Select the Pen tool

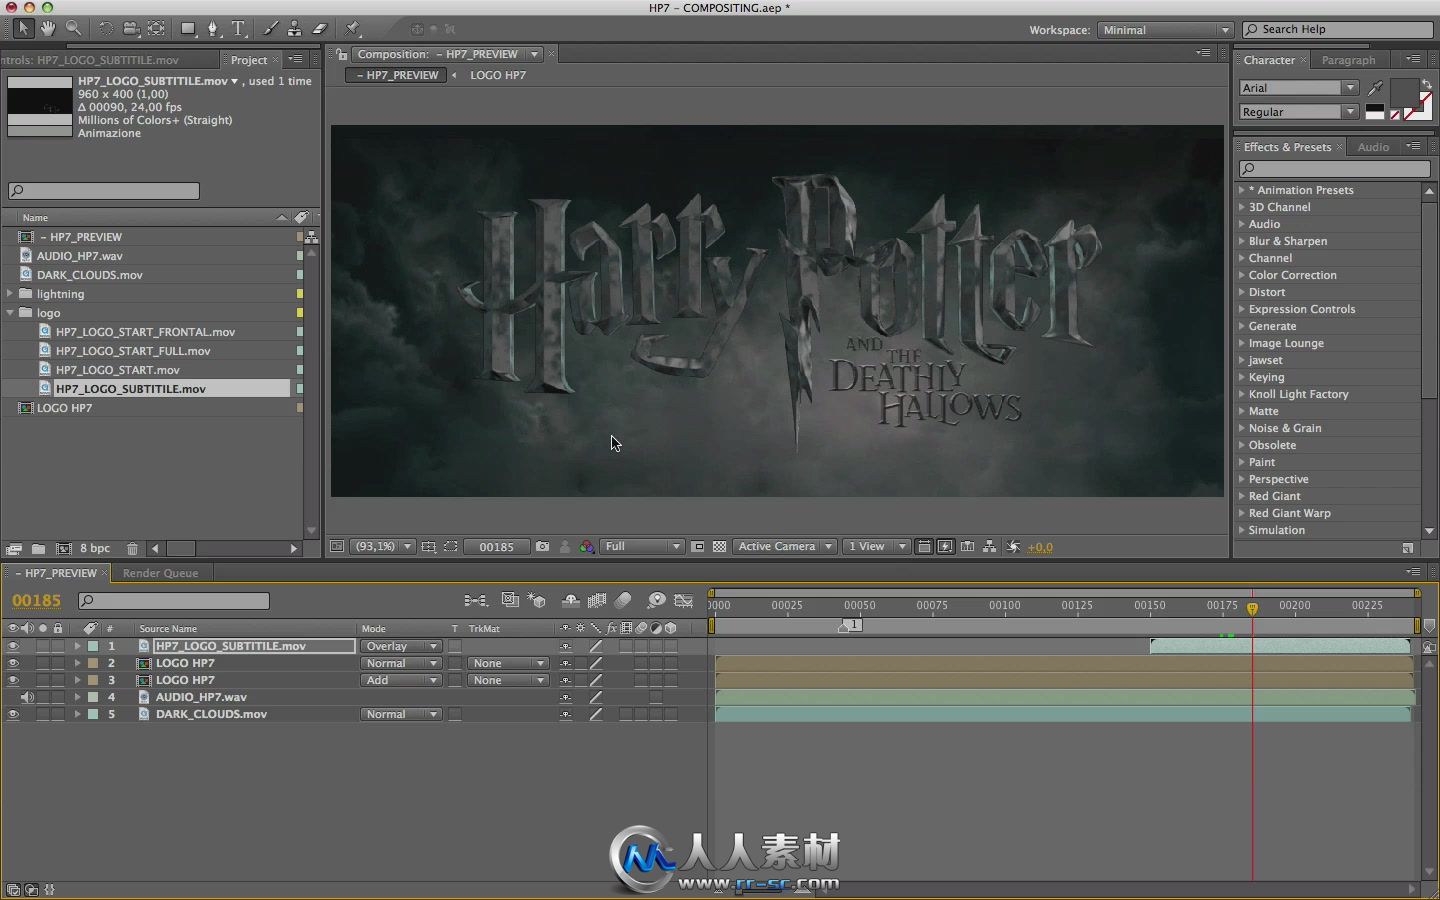(x=213, y=29)
